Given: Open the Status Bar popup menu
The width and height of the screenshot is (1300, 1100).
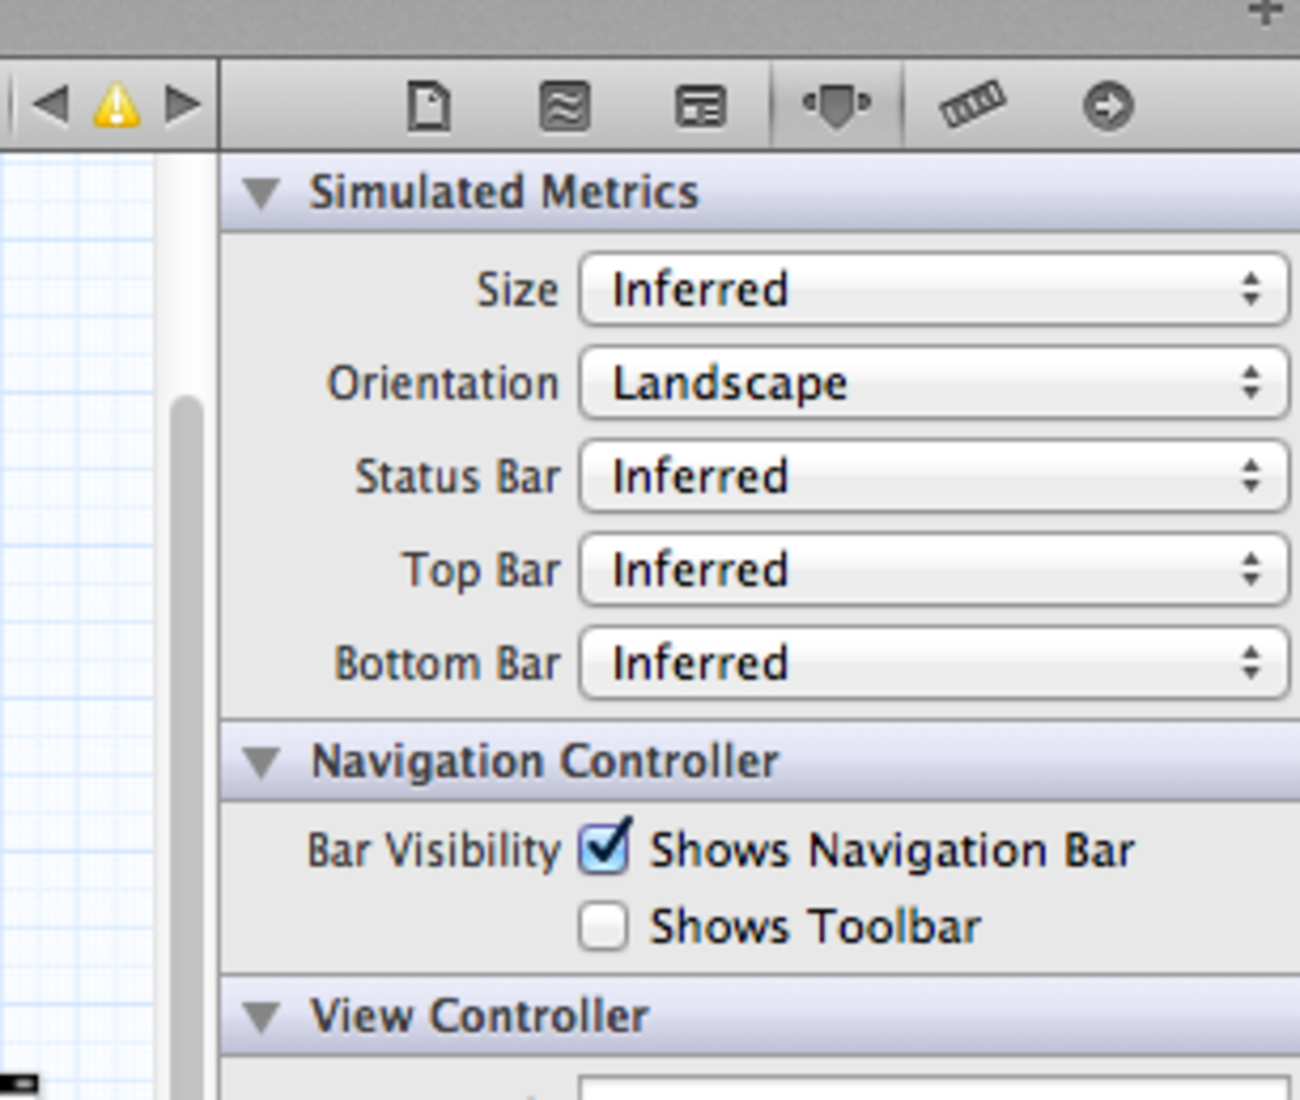Looking at the screenshot, I should 933,477.
